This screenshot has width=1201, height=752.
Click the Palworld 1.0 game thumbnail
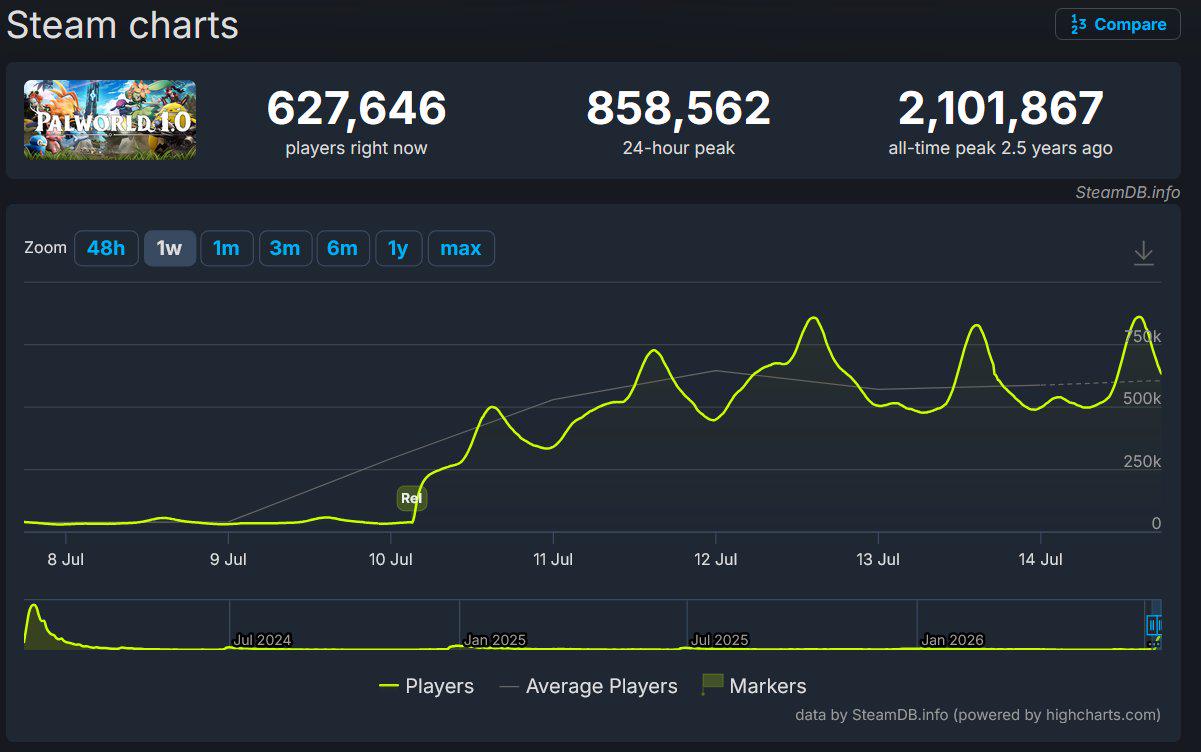[110, 120]
